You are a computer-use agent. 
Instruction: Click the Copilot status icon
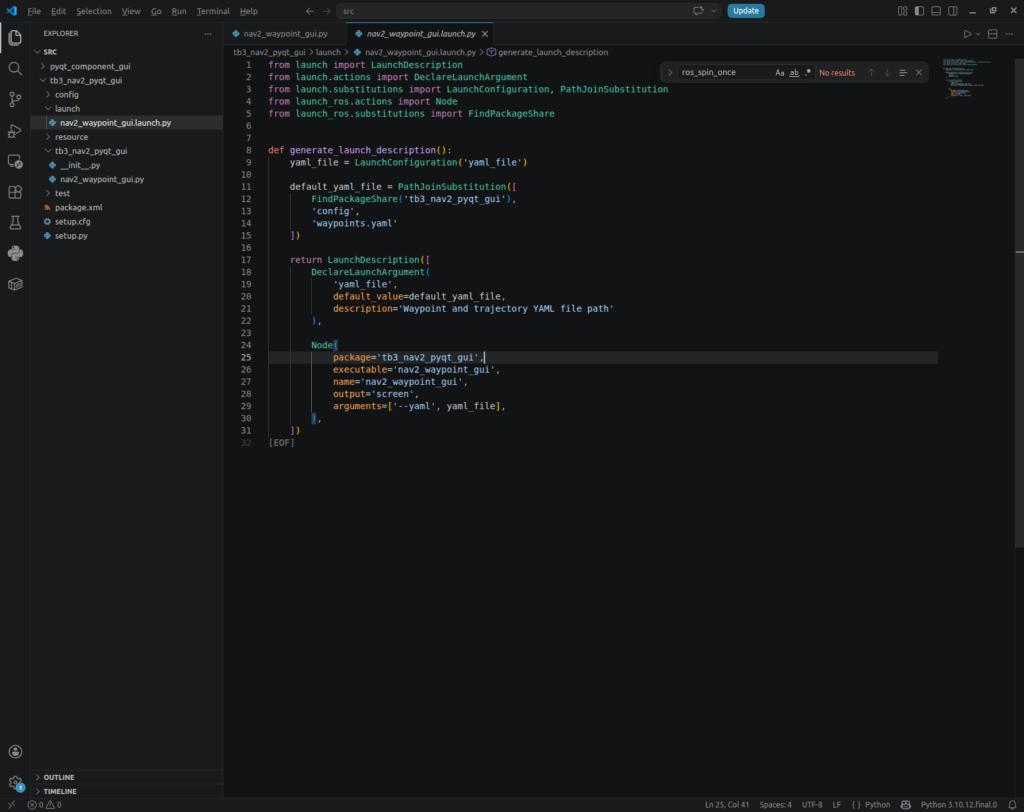coord(906,805)
